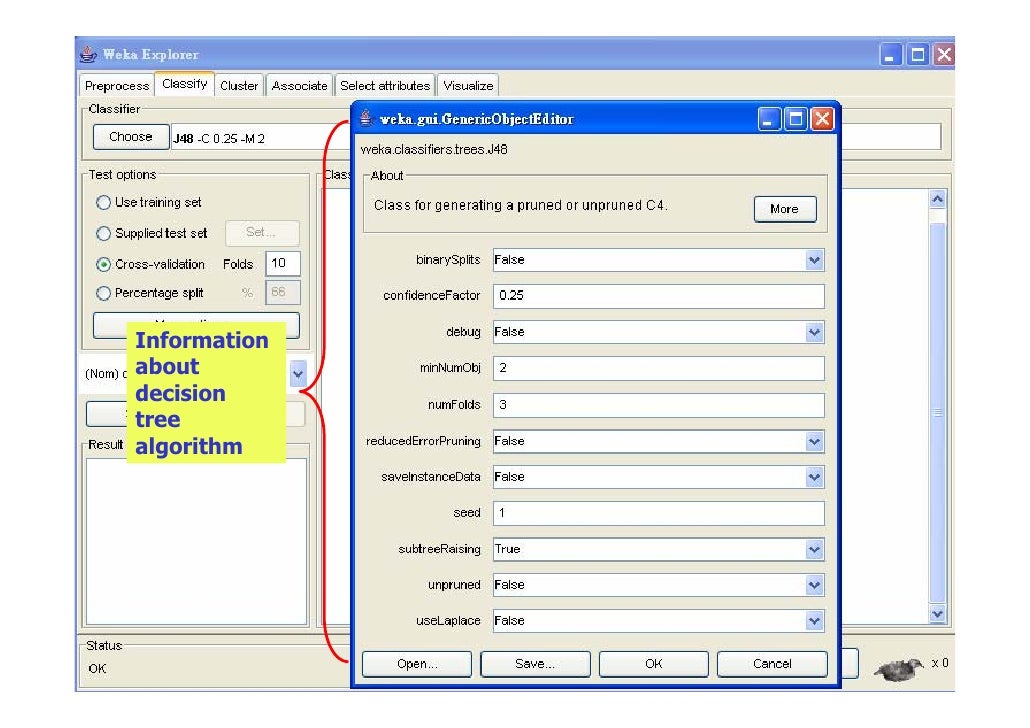Click the GenericObjectEditor Java title icon
Screen dimensions: 1030x728
point(367,118)
